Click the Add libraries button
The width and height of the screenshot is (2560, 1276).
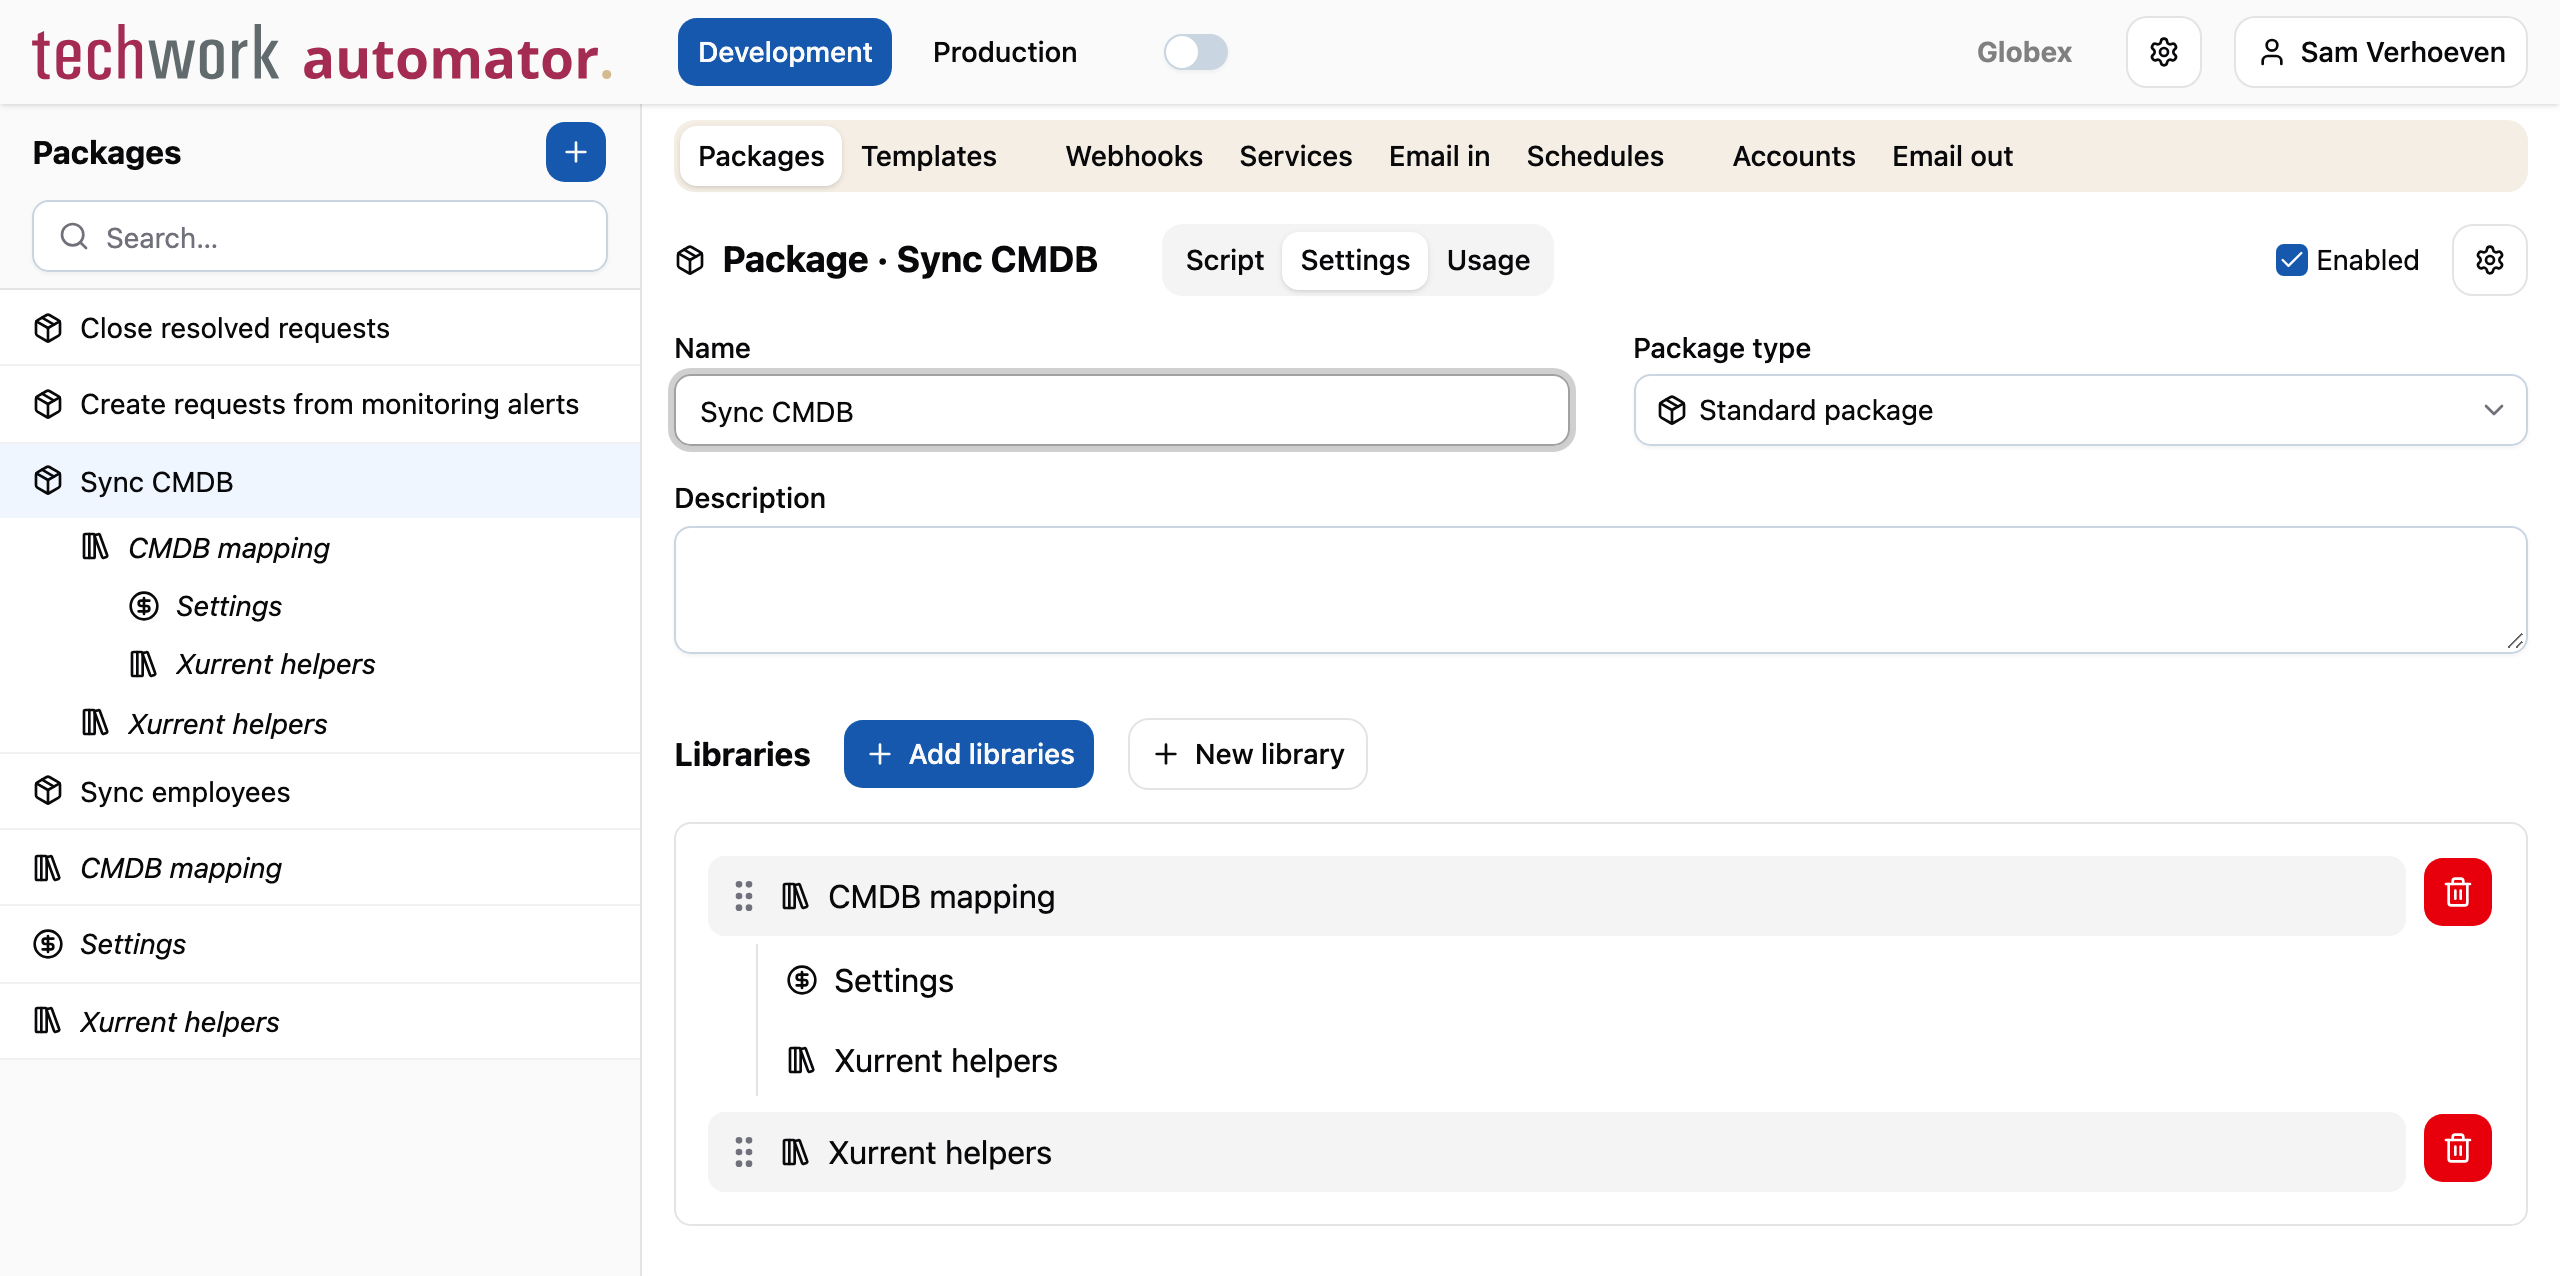[969, 754]
